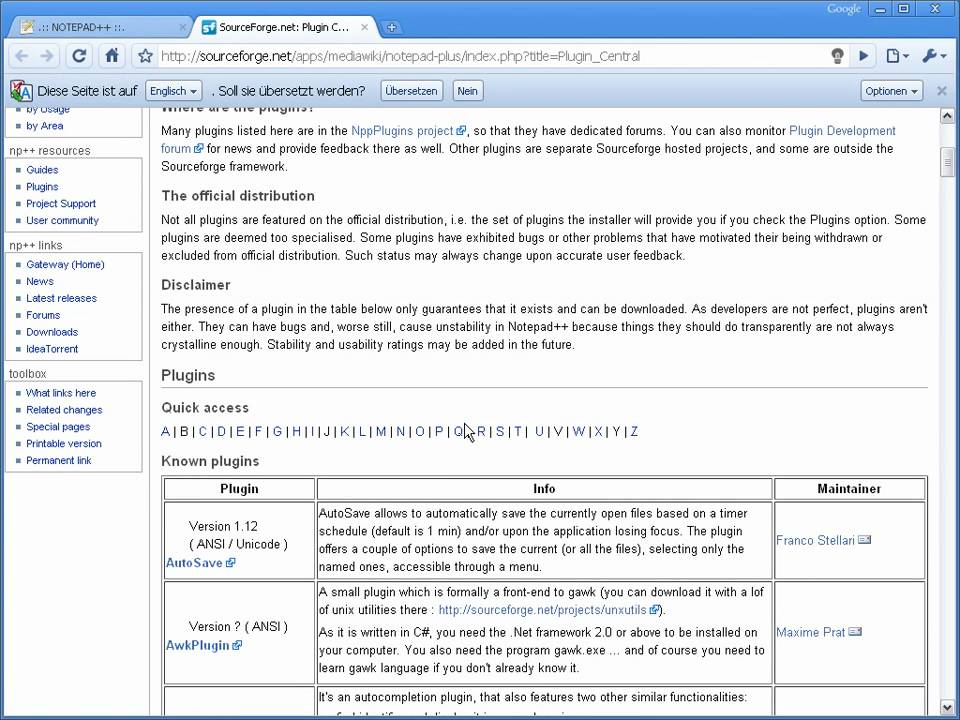Click the vertical scrollbar thumb
960x720 pixels.
(x=947, y=162)
